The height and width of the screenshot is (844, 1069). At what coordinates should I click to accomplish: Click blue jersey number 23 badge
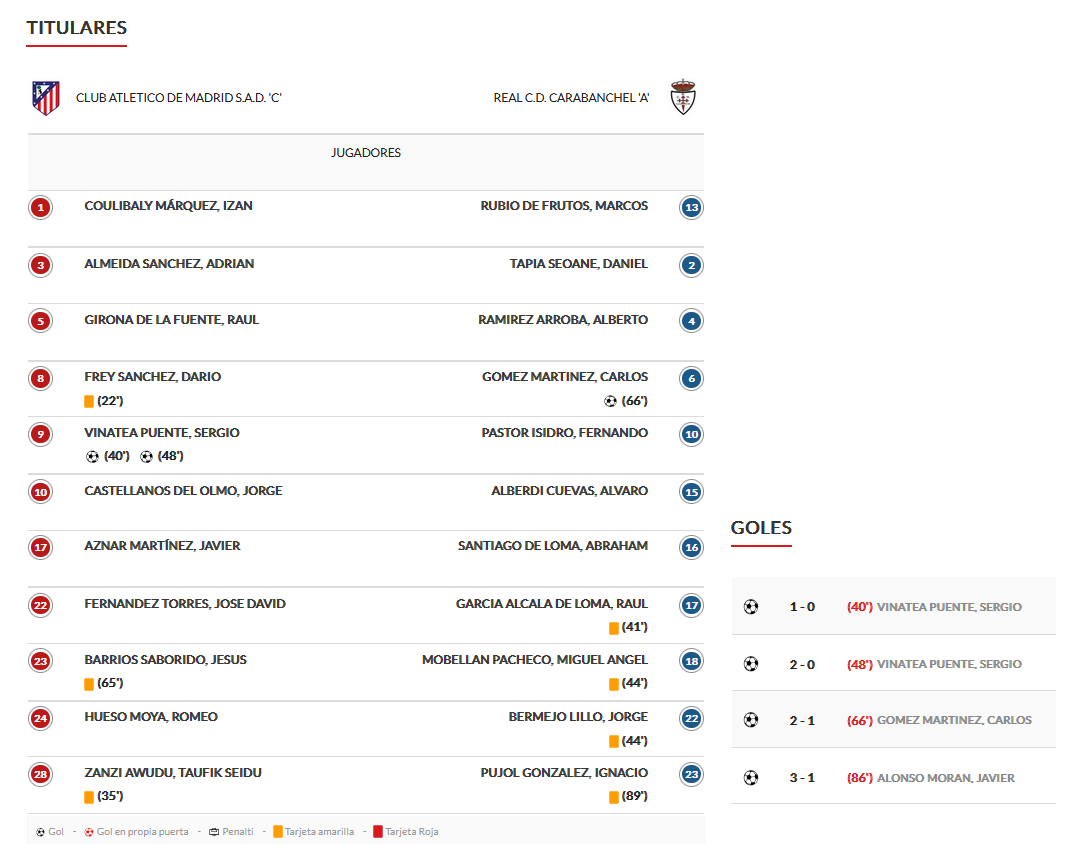[x=691, y=774]
